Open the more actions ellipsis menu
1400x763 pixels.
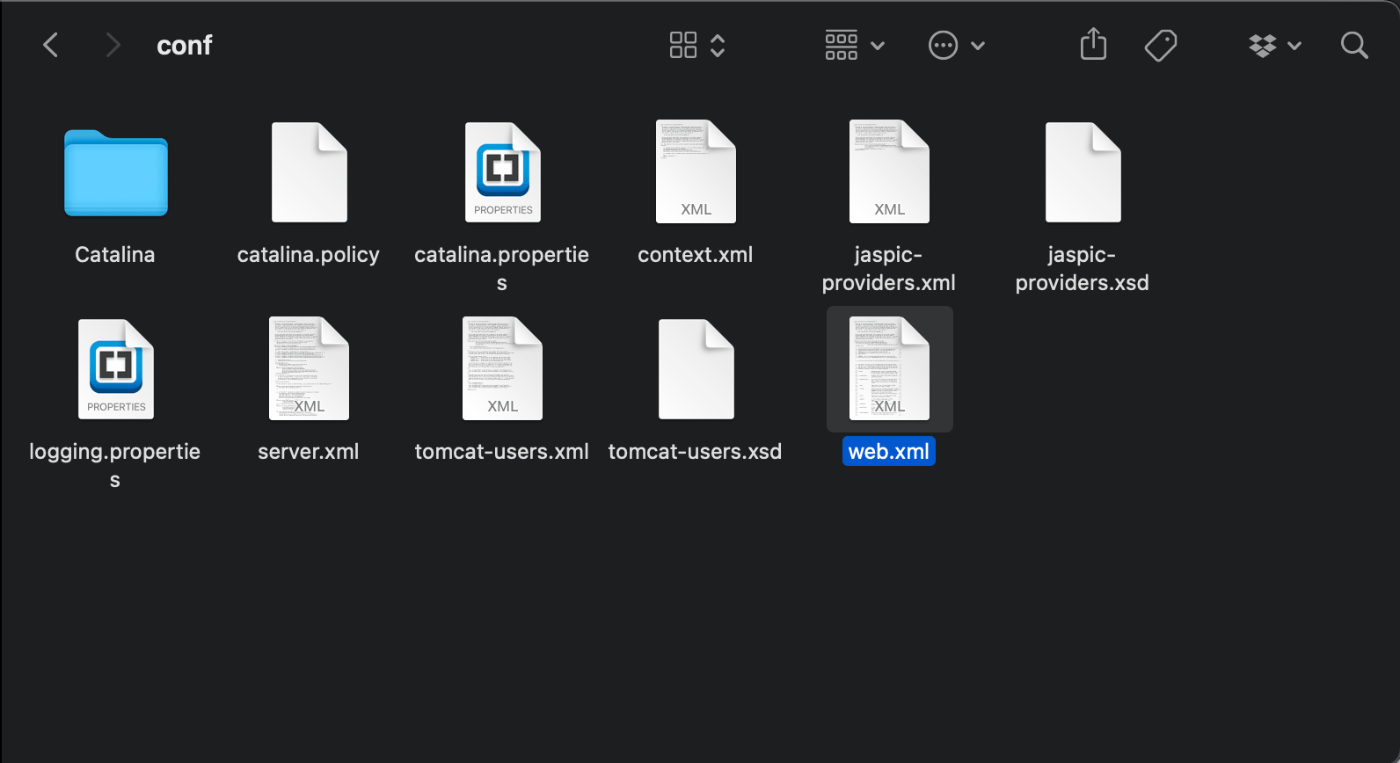[x=943, y=45]
